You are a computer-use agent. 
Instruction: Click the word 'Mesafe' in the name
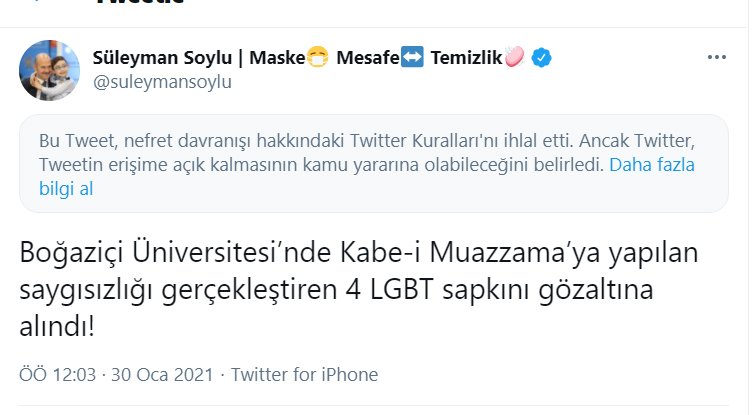coord(366,58)
